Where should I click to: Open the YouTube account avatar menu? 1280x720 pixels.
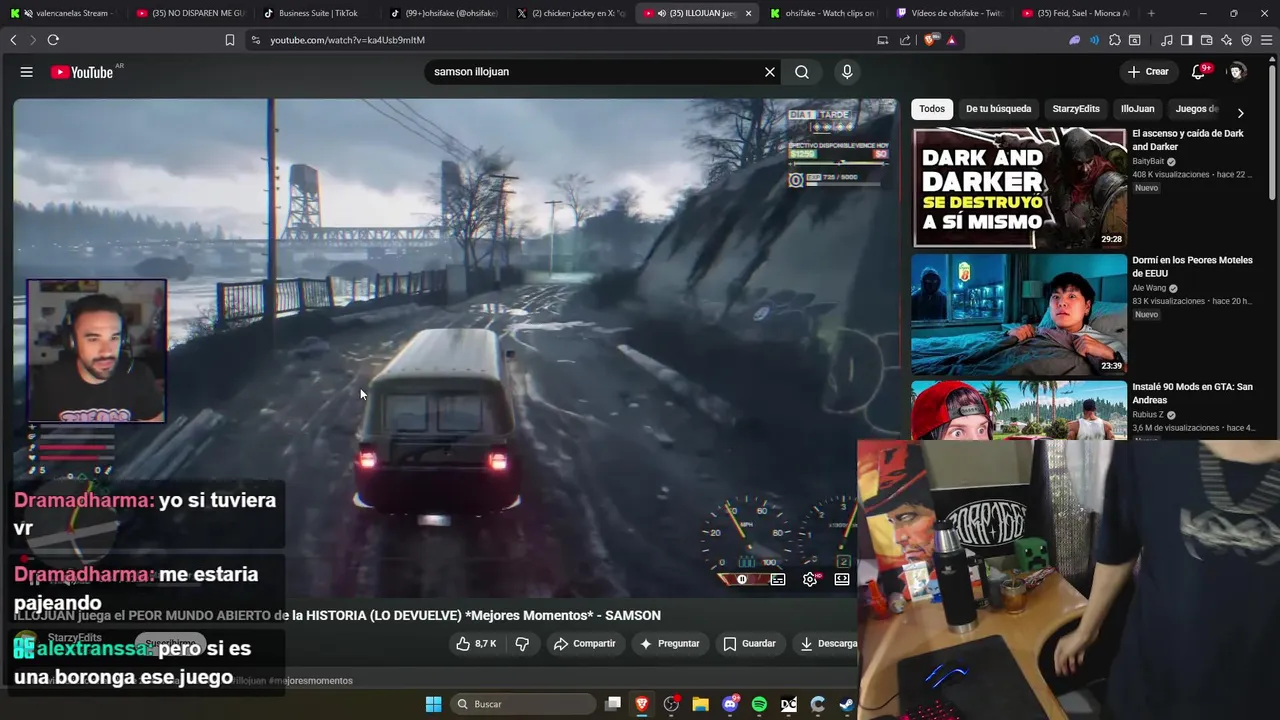[1237, 72]
